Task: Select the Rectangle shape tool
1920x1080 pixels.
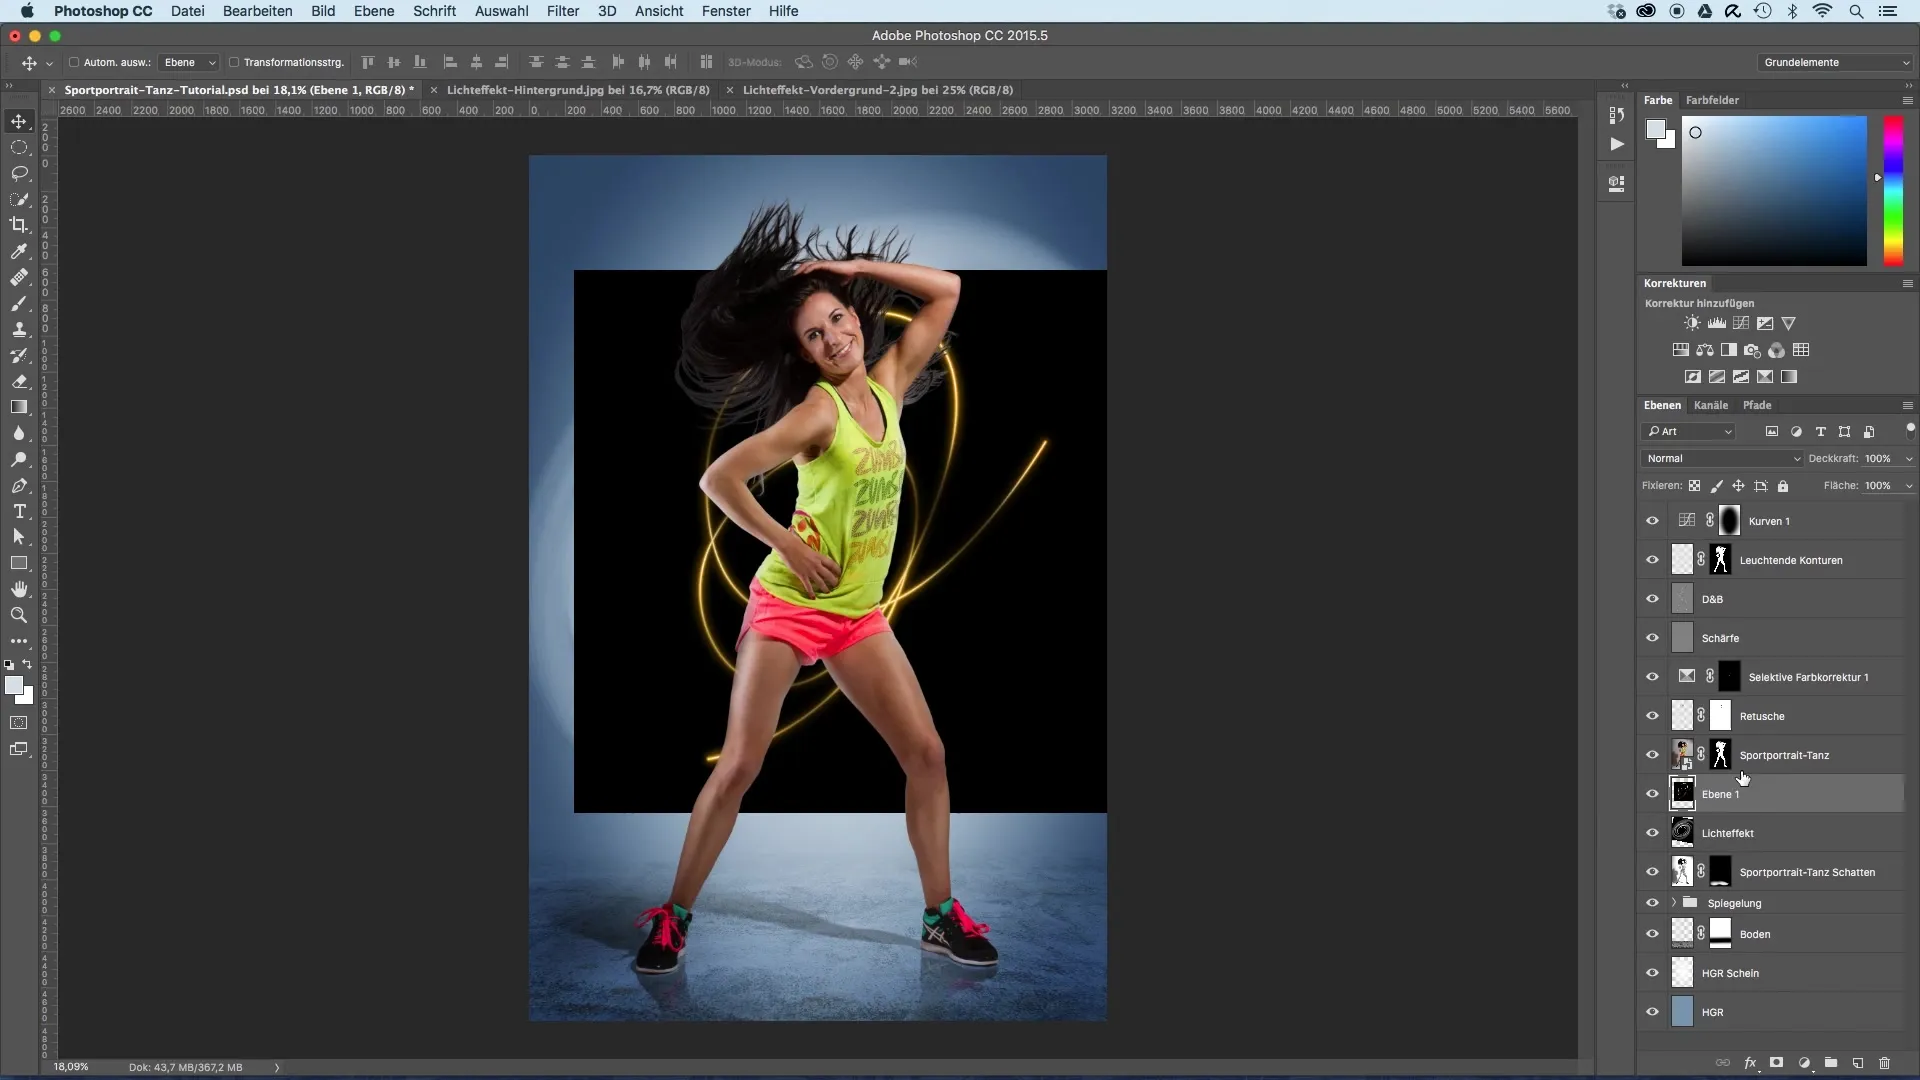Action: pos(19,563)
